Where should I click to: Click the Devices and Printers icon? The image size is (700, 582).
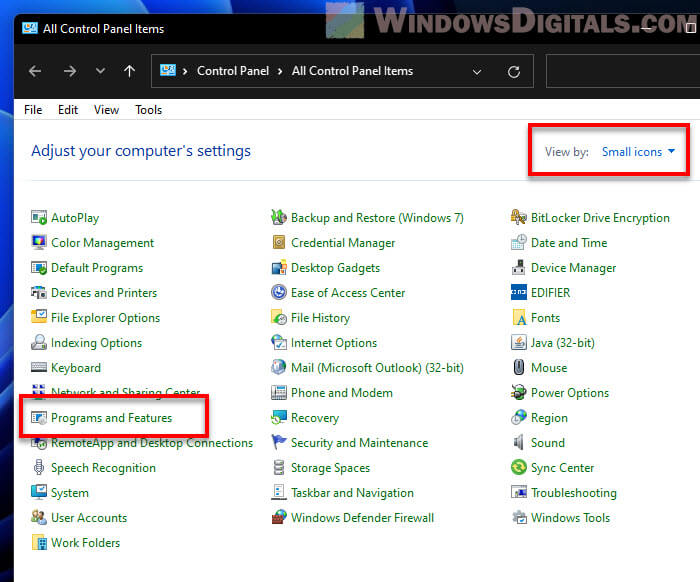[39, 293]
